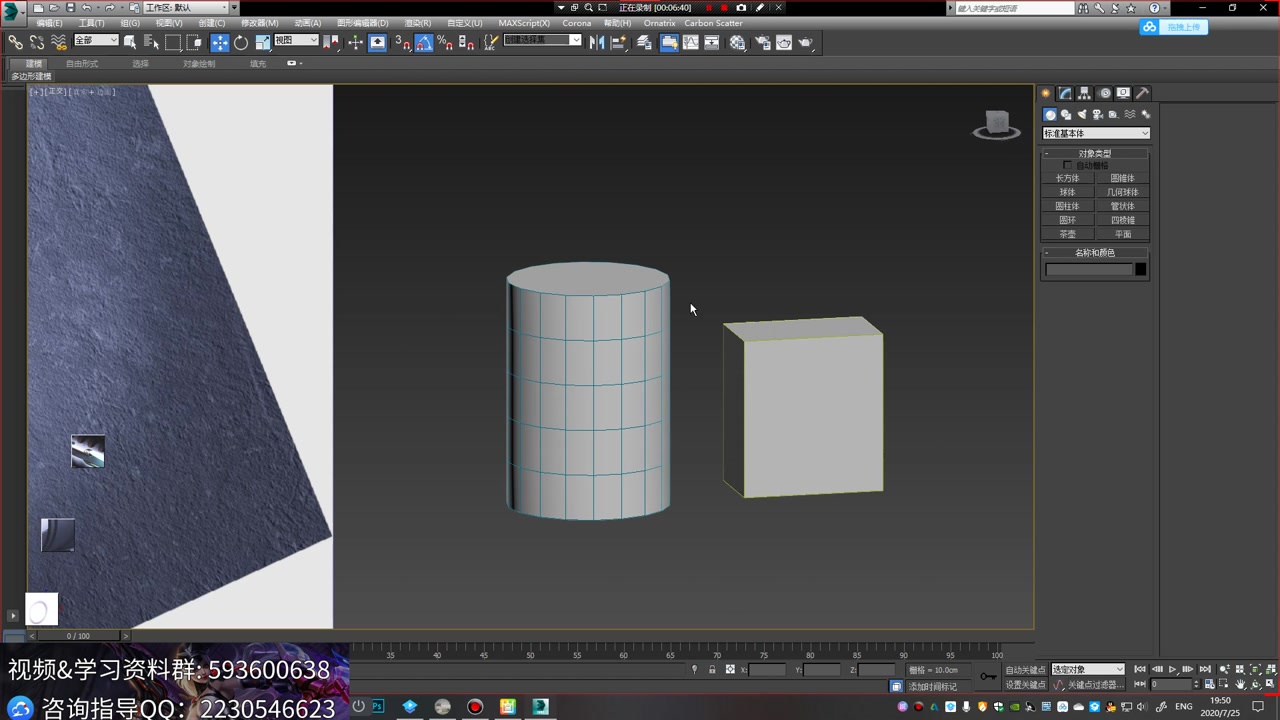
Task: Activate the Select and Move tool
Action: click(x=220, y=42)
